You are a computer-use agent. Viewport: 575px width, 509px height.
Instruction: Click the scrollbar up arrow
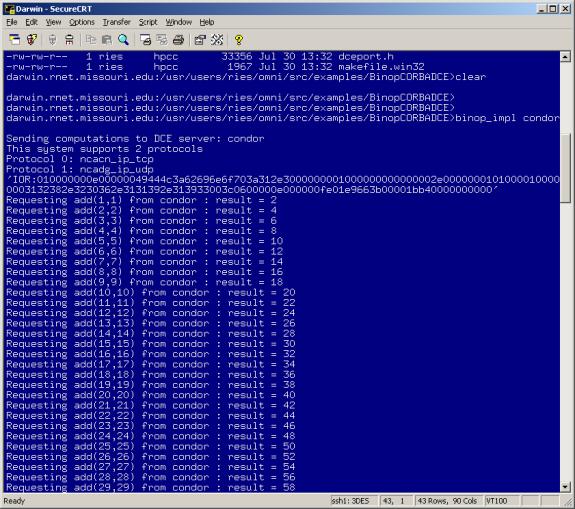[x=565, y=56]
